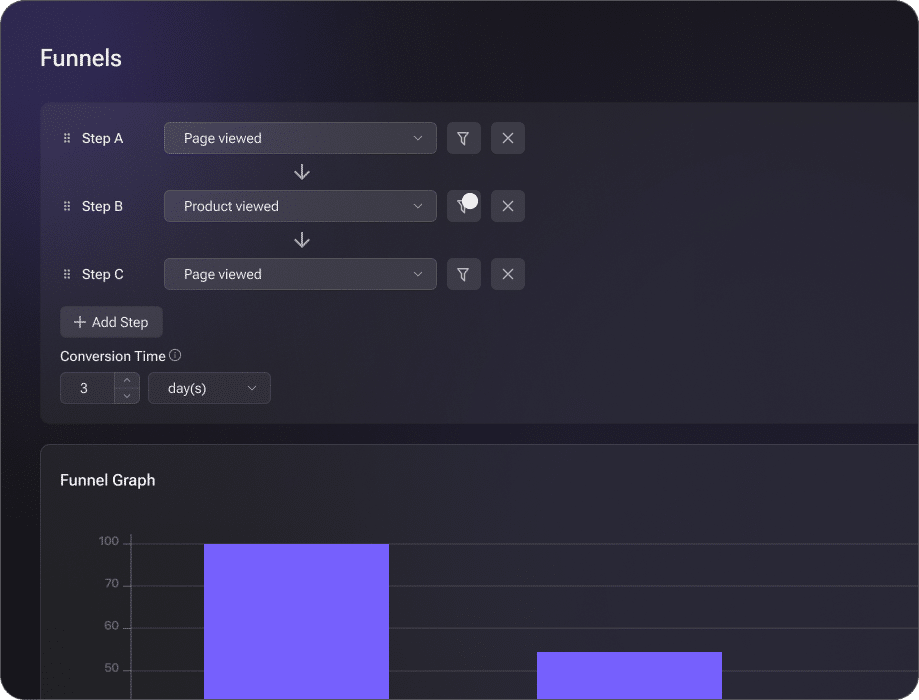919x700 pixels.
Task: Open filter for Step B
Action: point(464,206)
